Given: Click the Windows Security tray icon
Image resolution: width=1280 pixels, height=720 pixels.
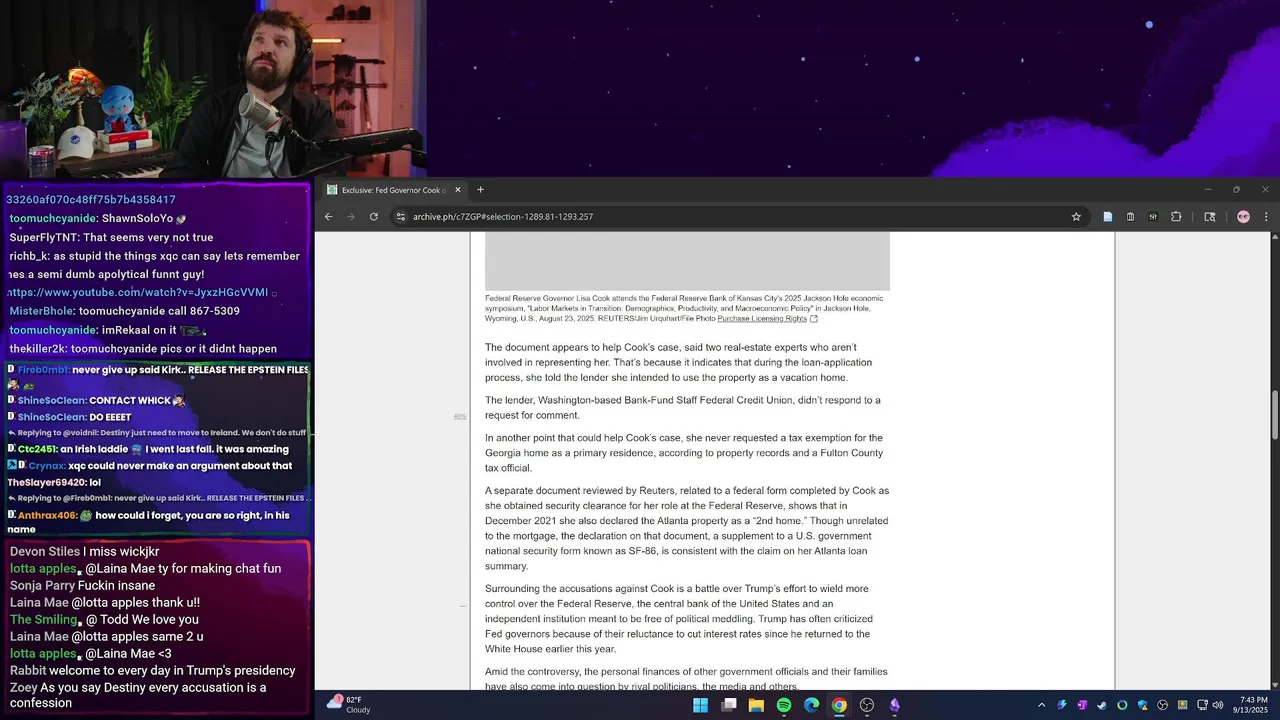Looking at the screenshot, I should pos(1142,705).
